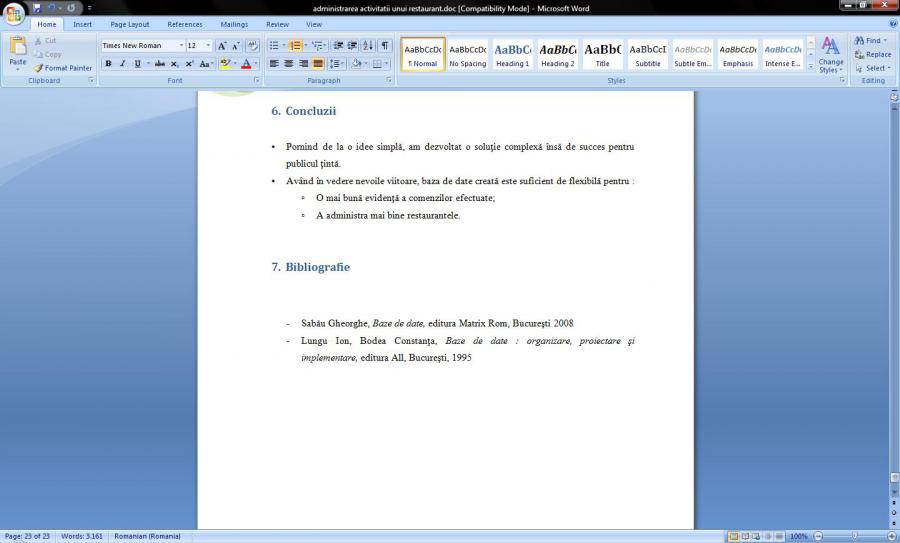Click the Sort icon in Paragraph group
Screen dimensions: 900x543
(x=368, y=46)
